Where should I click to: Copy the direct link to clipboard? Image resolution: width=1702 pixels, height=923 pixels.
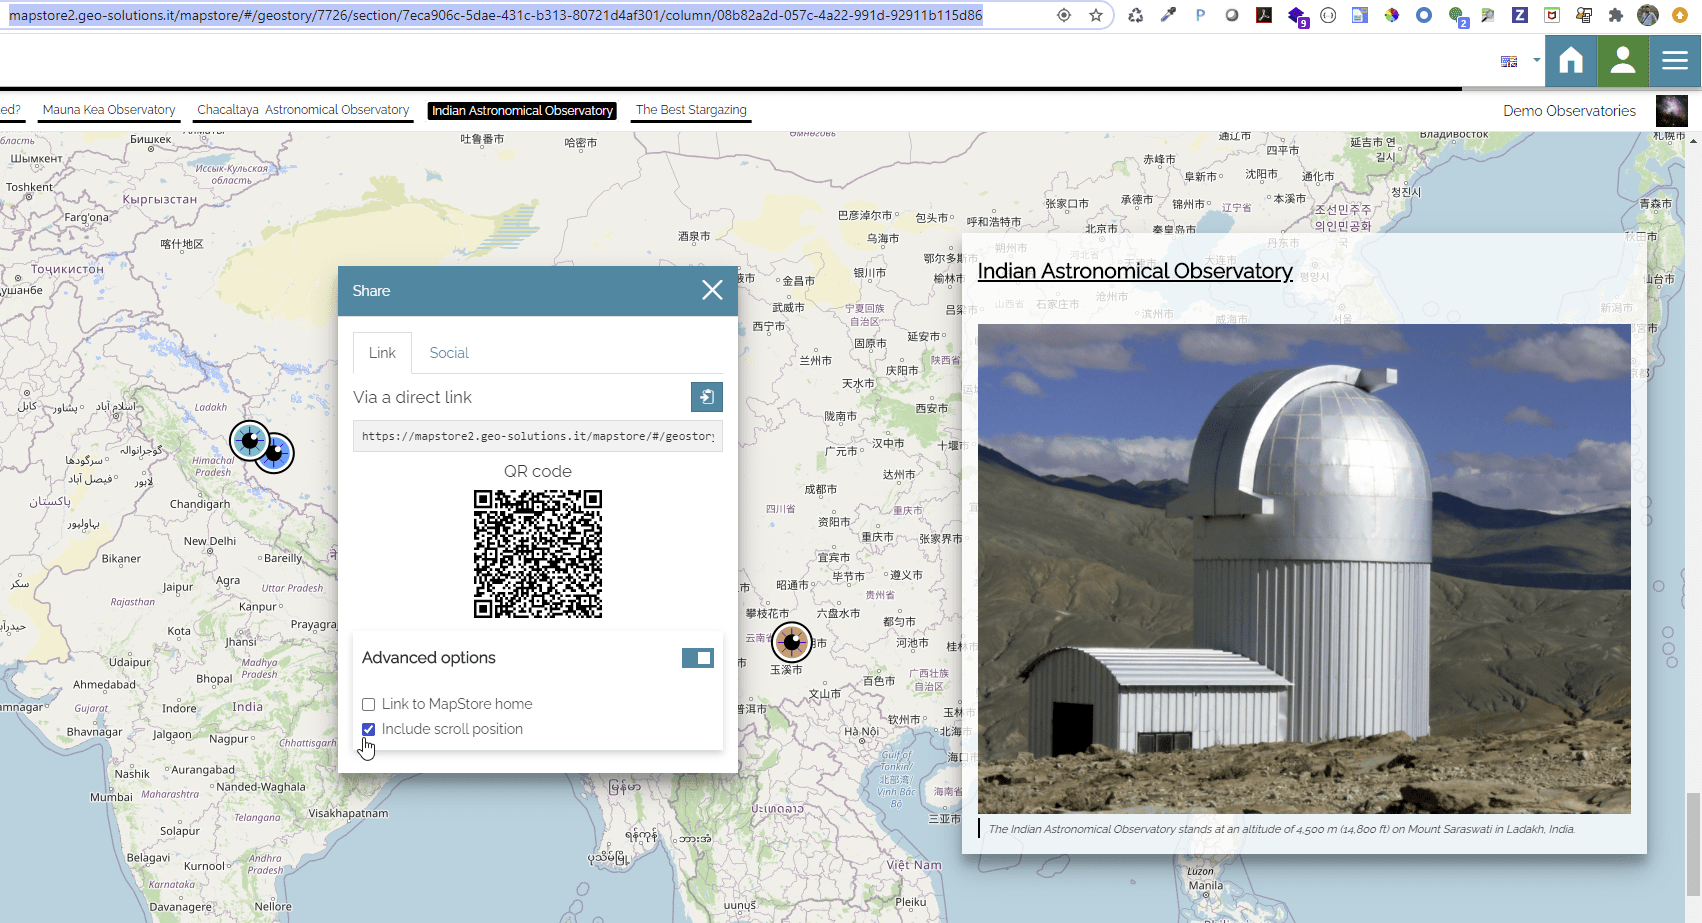(706, 397)
